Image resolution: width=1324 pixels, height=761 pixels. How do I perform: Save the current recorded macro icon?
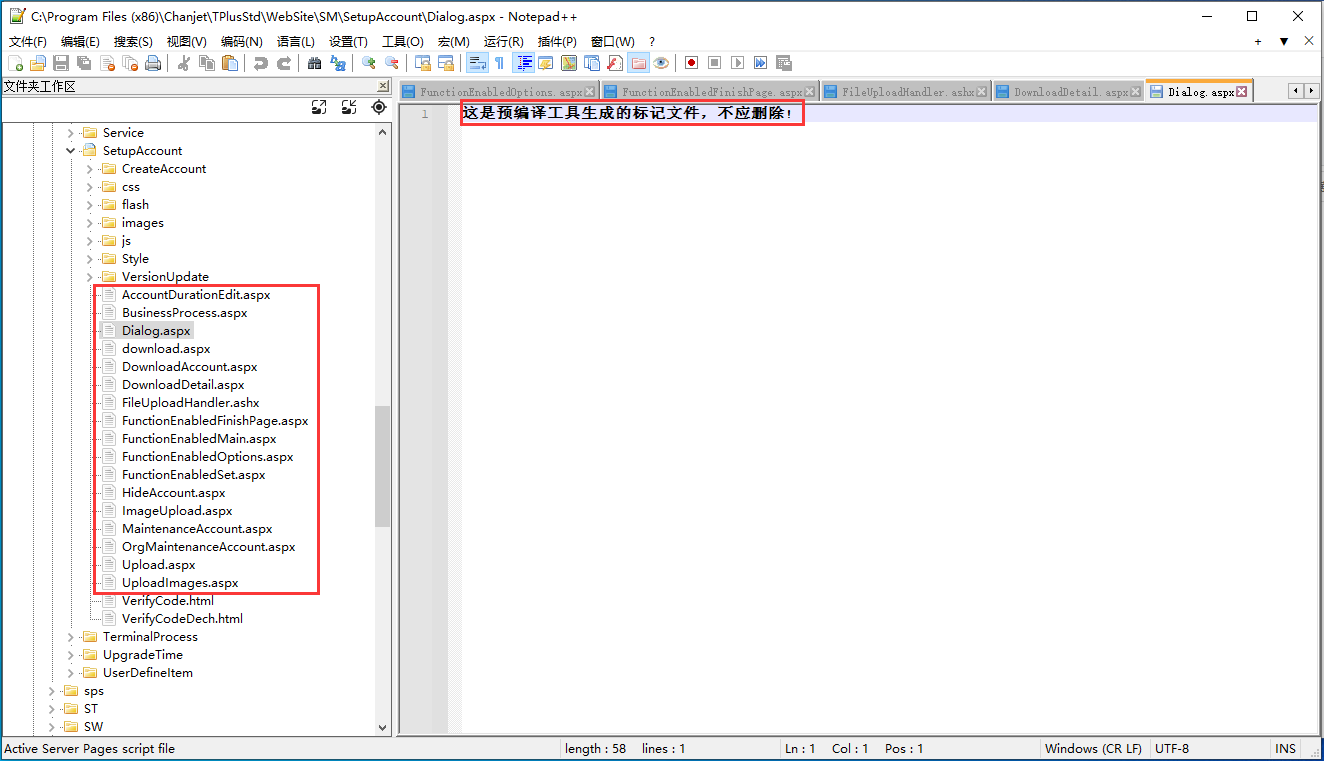(x=783, y=63)
